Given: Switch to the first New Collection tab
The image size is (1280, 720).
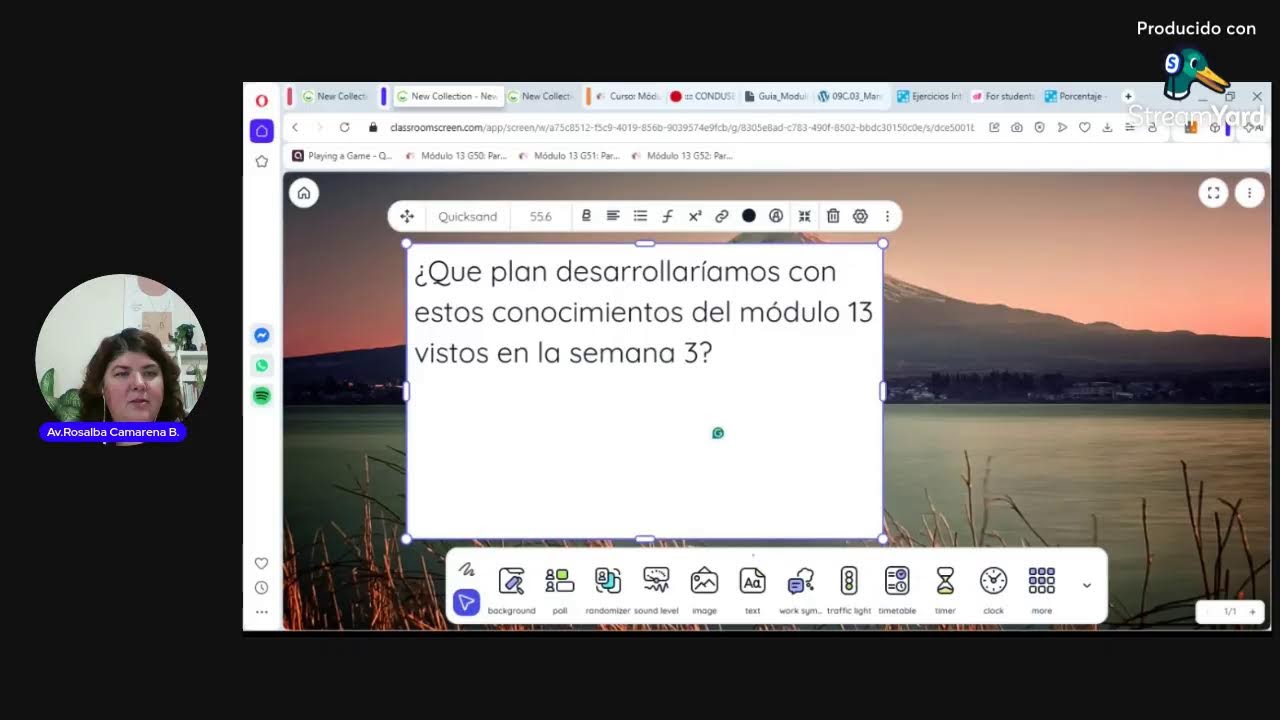Looking at the screenshot, I should [x=334, y=96].
